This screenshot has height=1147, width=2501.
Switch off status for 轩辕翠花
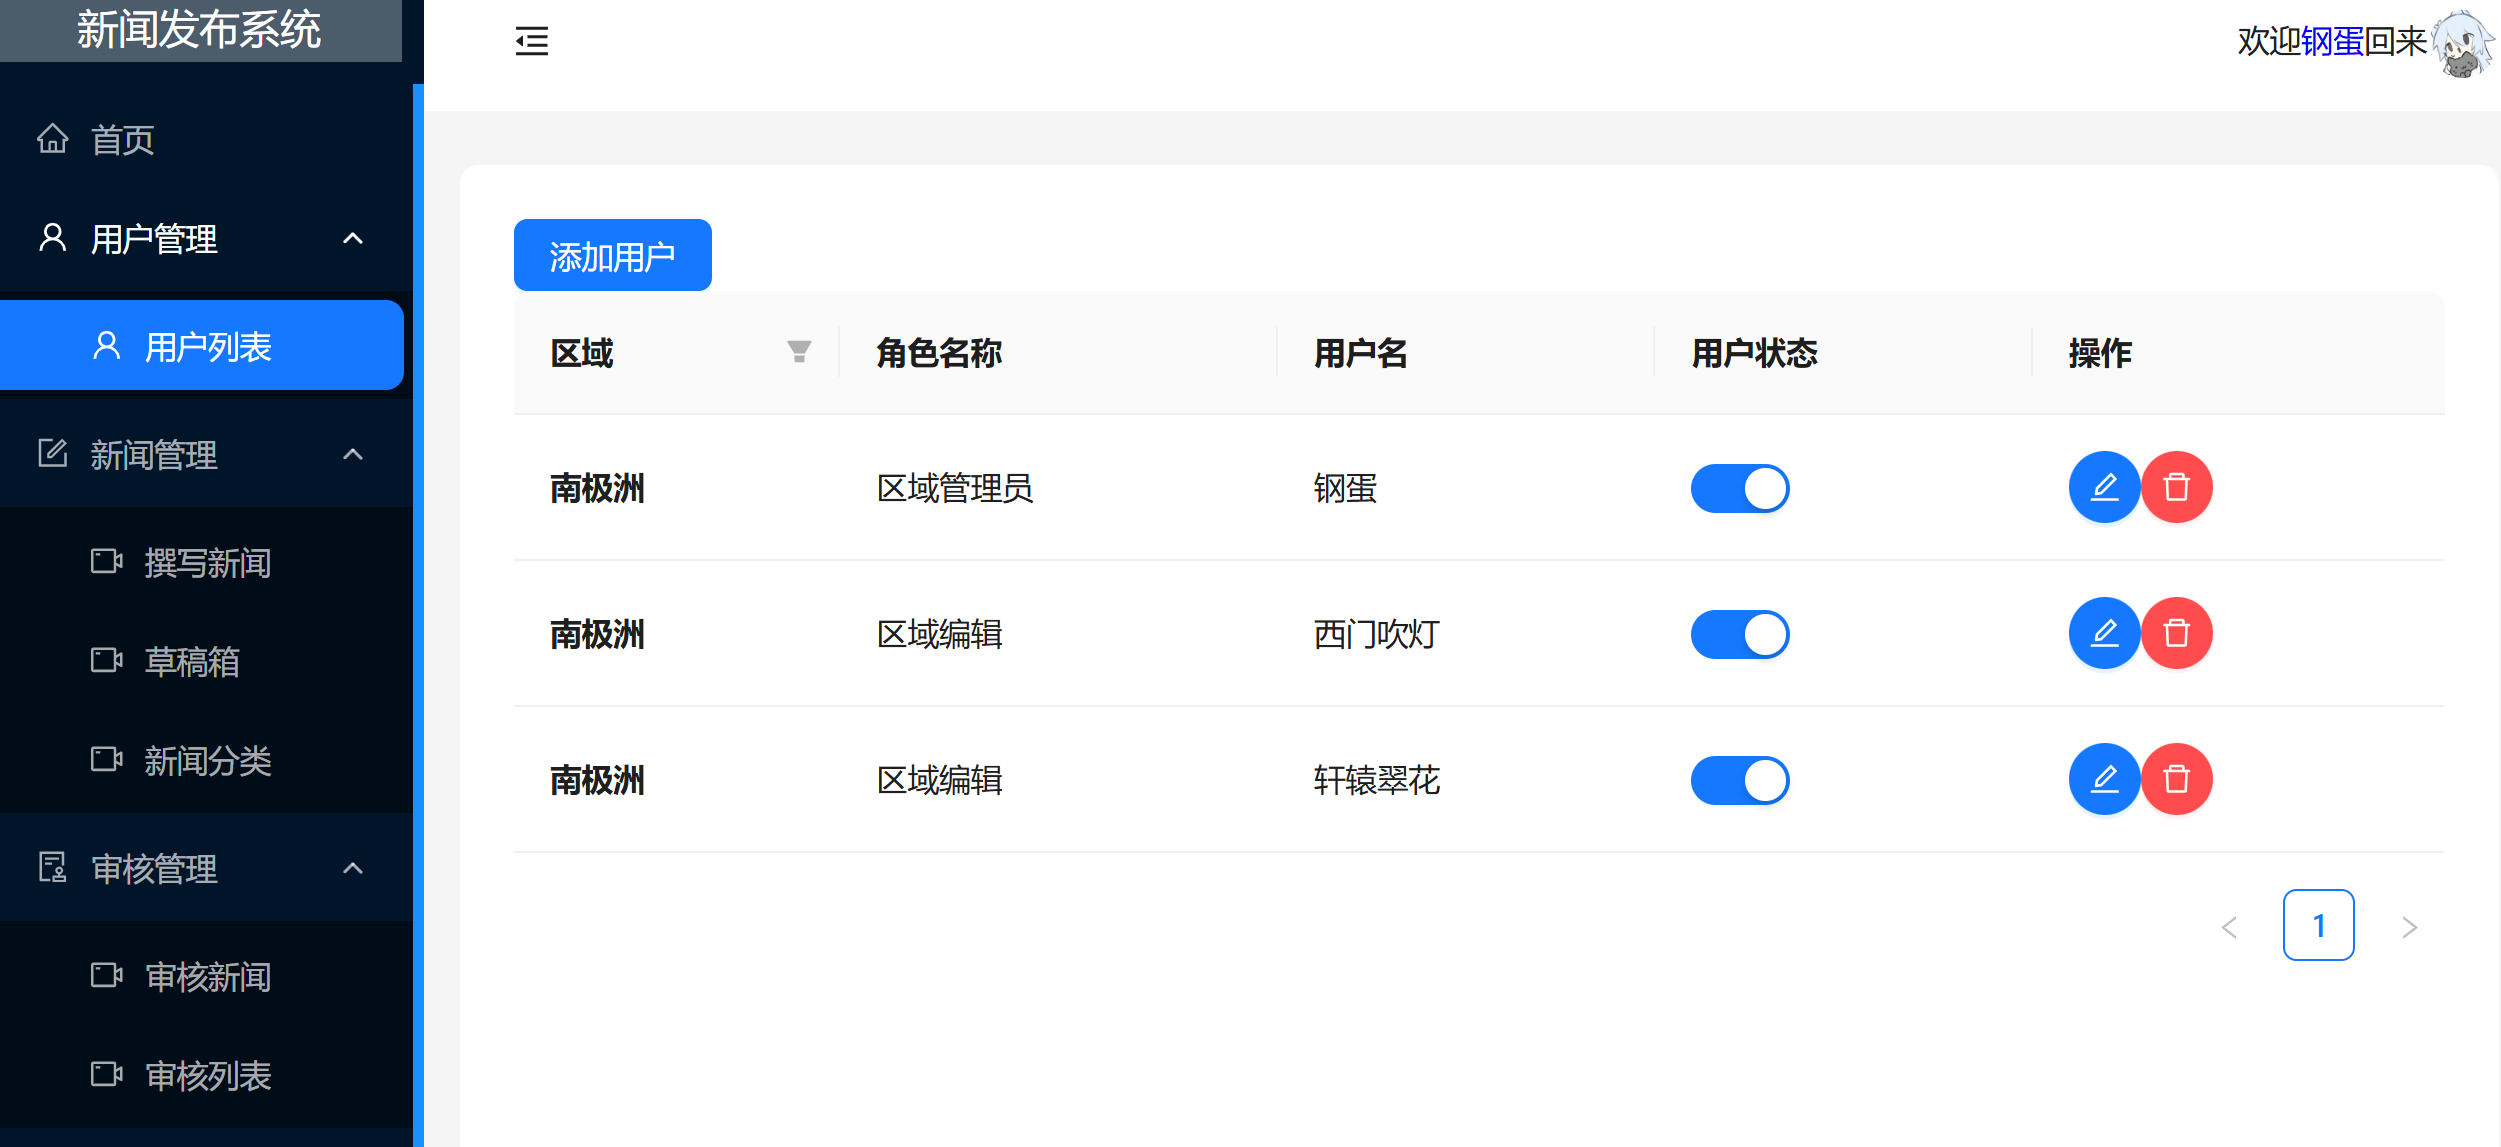(1739, 780)
